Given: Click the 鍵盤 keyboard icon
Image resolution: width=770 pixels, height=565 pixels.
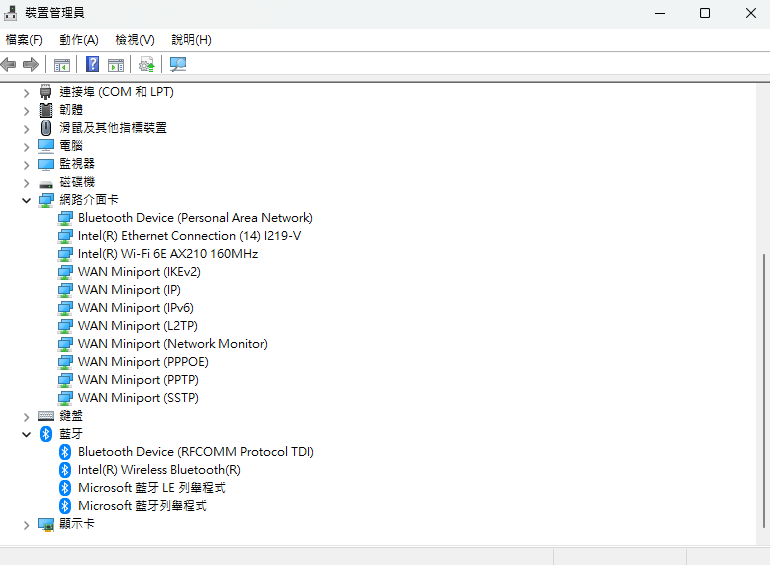Looking at the screenshot, I should (x=46, y=416).
